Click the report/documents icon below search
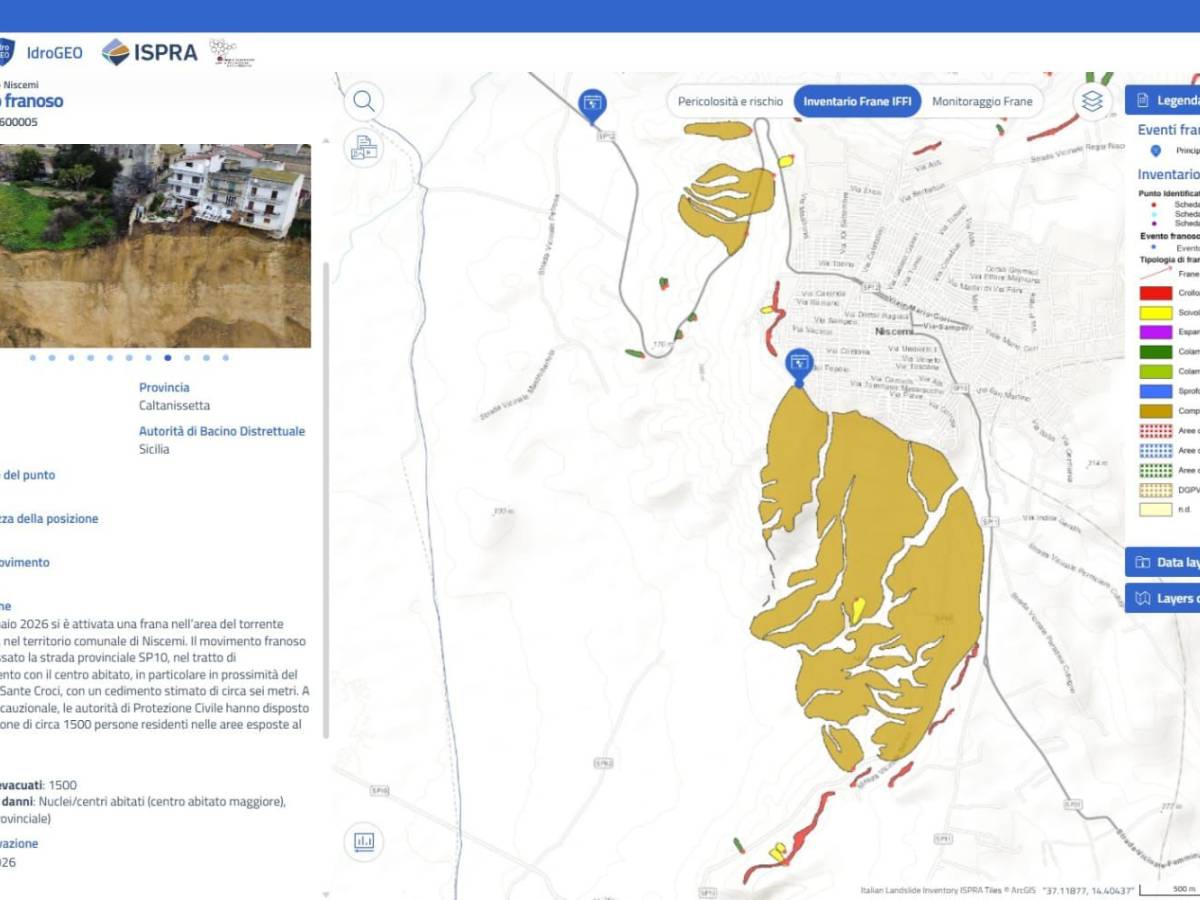The width and height of the screenshot is (1200, 900). [364, 148]
